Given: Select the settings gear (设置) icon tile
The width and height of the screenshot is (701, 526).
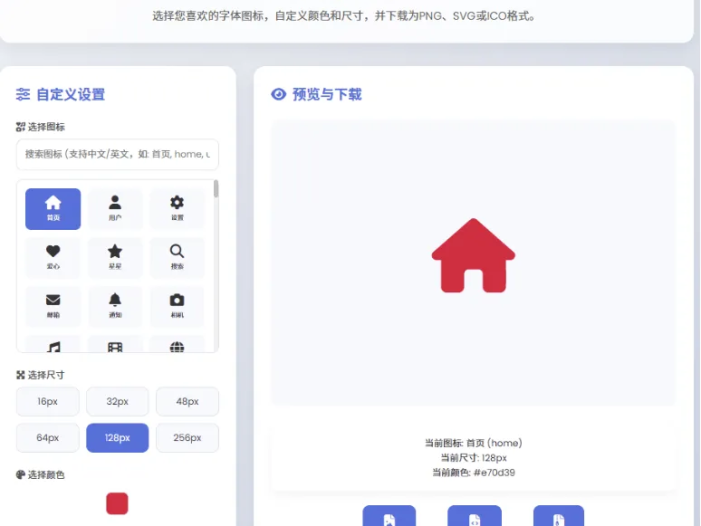Looking at the screenshot, I should coord(177,209).
